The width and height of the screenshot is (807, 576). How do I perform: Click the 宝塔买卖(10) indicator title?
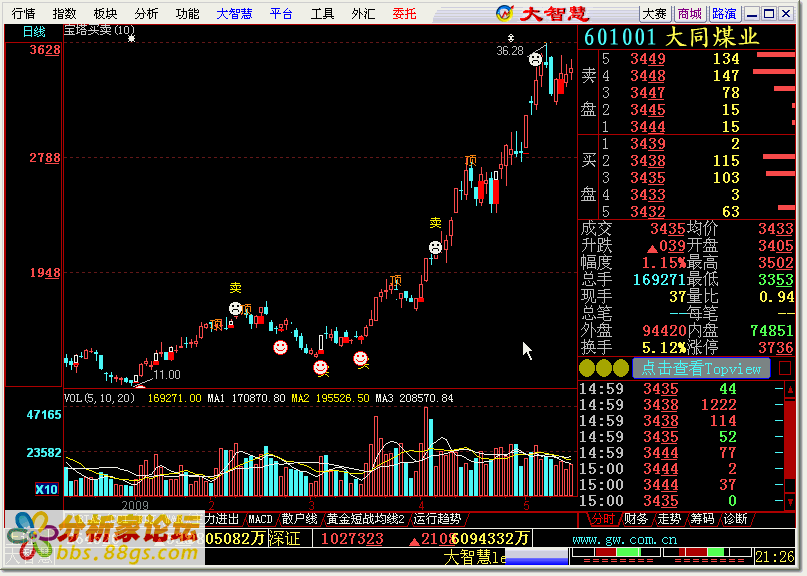(x=99, y=30)
